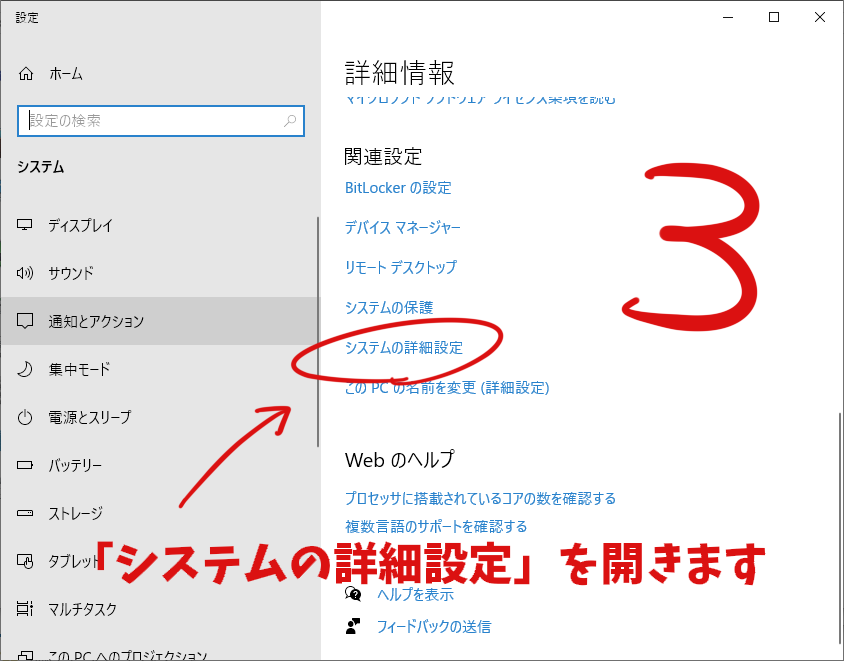The width and height of the screenshot is (844, 661).
Task: Click the Home icon in sidebar
Action: pyautogui.click(x=26, y=74)
